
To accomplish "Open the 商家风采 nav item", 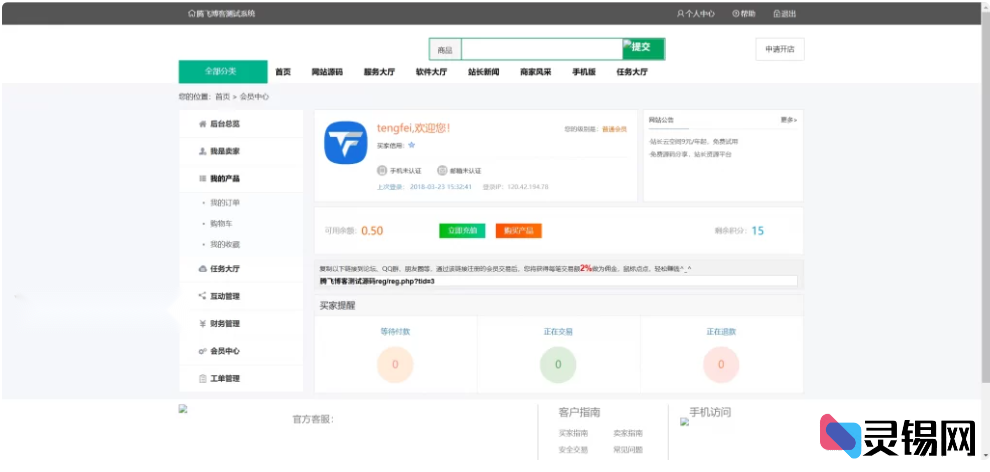I will pos(535,72).
